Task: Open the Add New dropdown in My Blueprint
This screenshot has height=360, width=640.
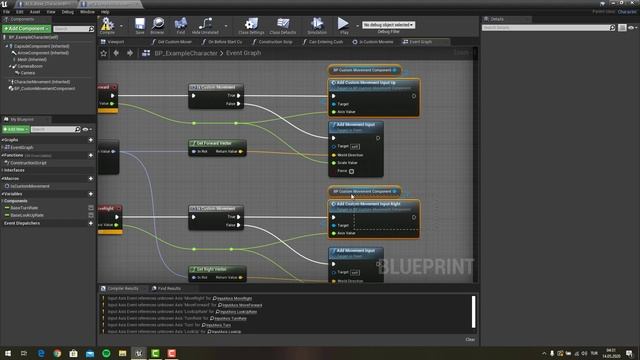Action: click(x=16, y=129)
